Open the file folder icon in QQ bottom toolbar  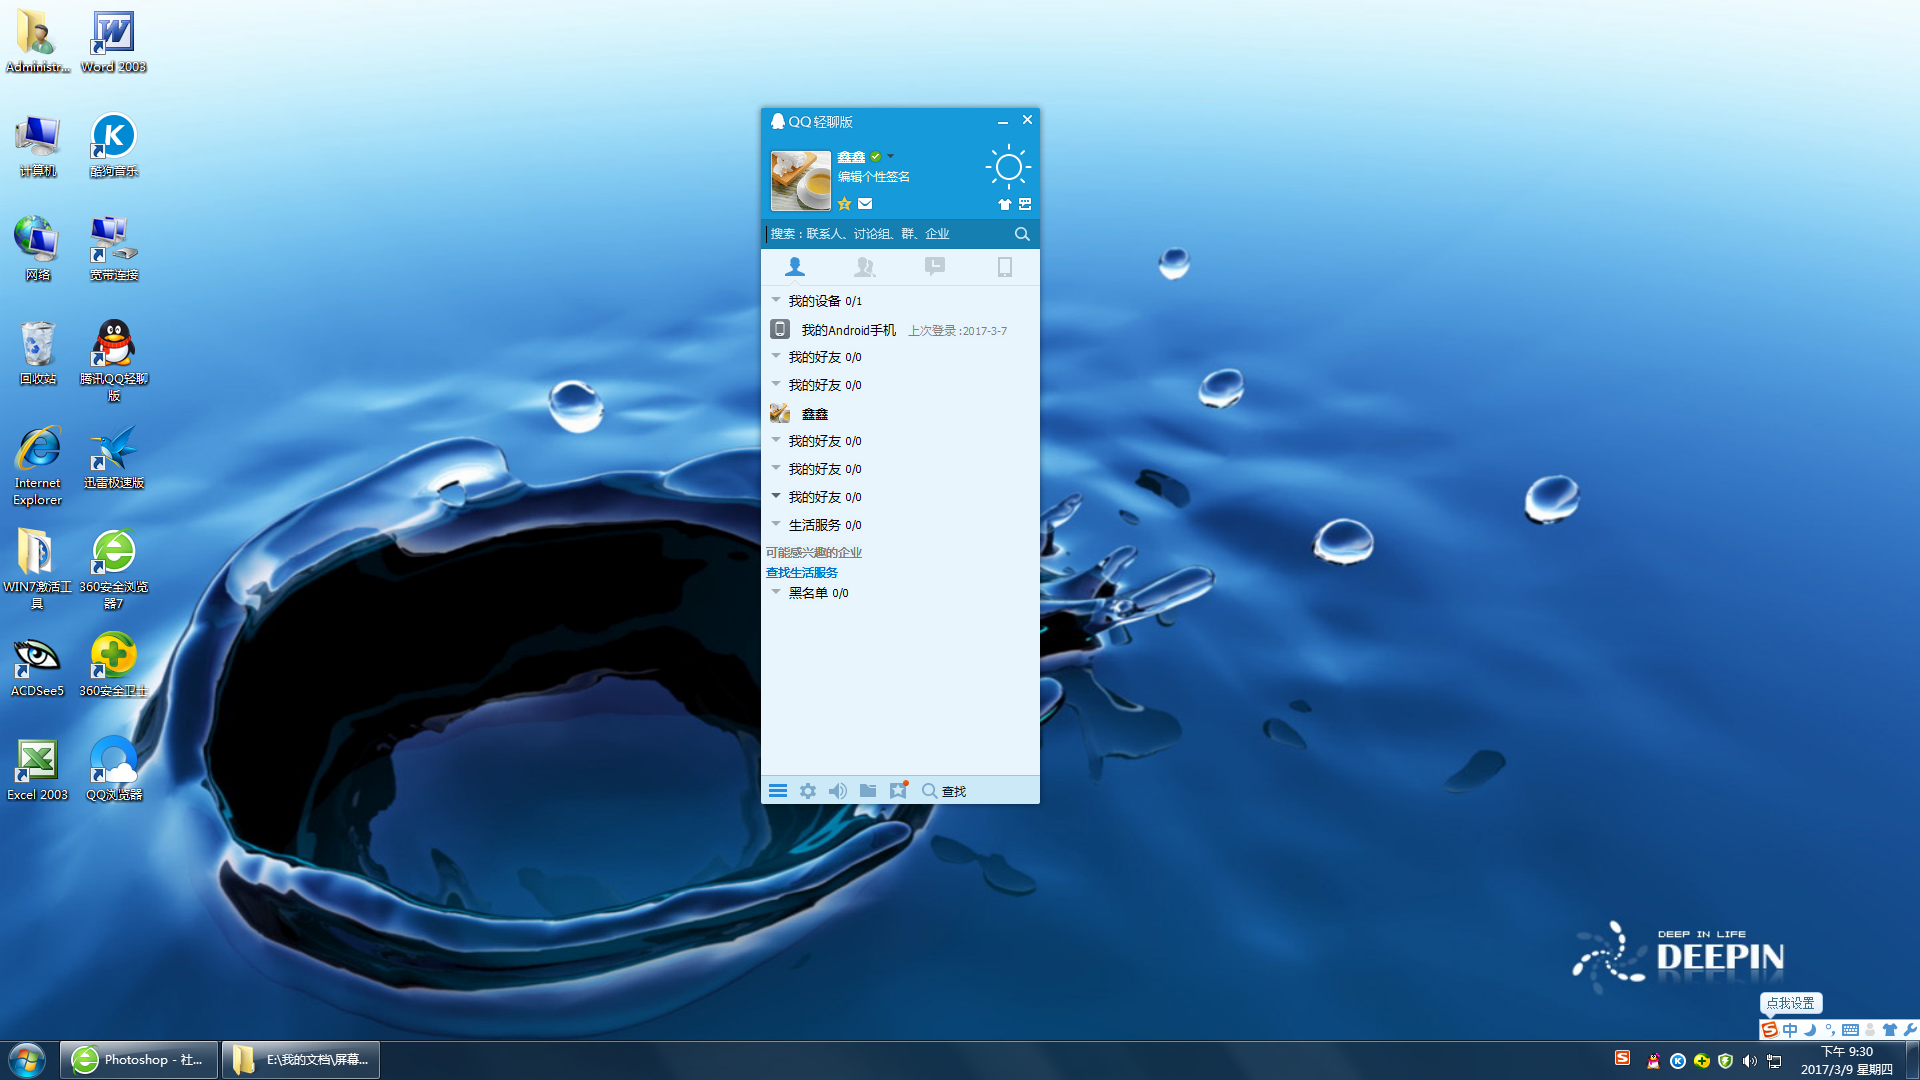pos(868,790)
